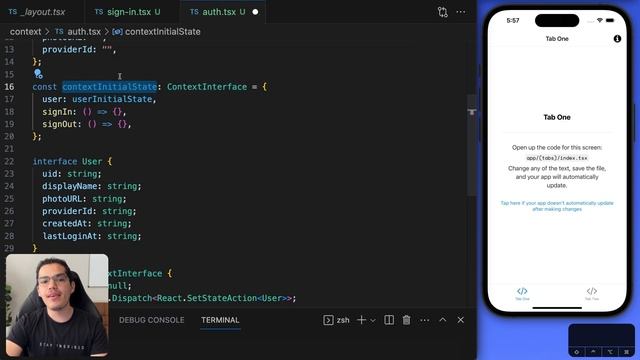Click lastLoginAt field on line 28
The image size is (640, 360).
coord(69,236)
